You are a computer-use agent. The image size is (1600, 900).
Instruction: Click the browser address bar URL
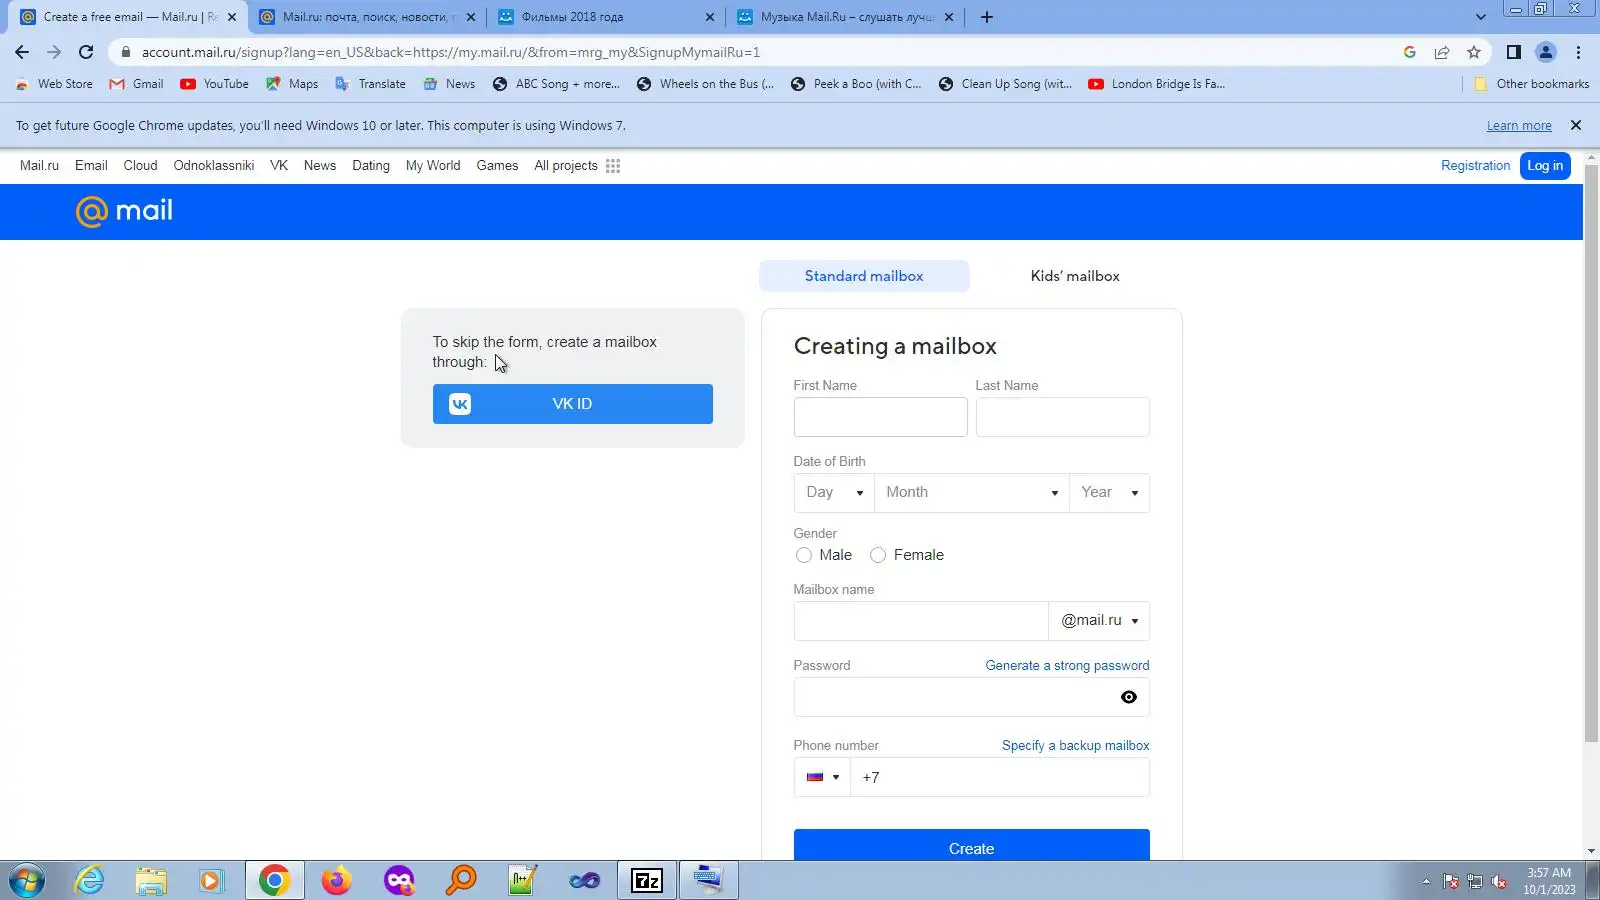(451, 52)
